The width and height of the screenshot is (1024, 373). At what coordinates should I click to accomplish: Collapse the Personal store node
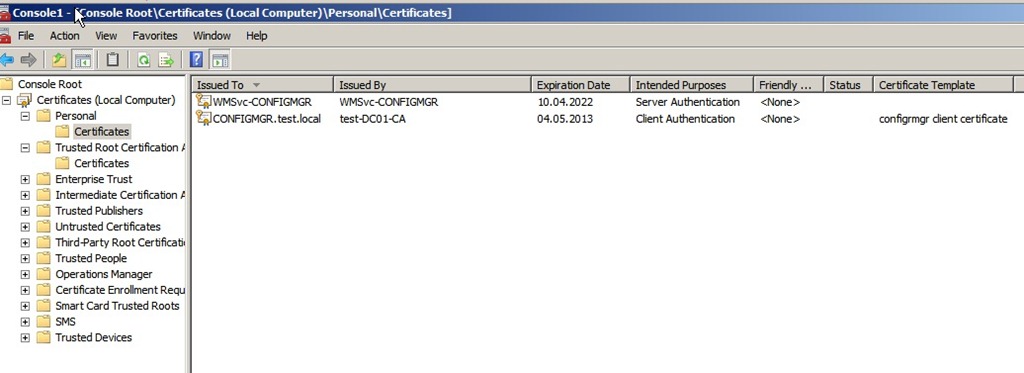point(25,116)
